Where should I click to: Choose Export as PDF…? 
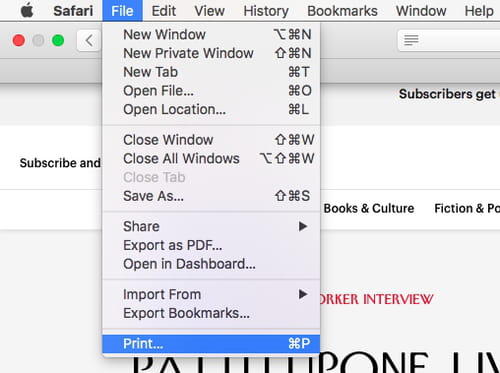(211, 245)
